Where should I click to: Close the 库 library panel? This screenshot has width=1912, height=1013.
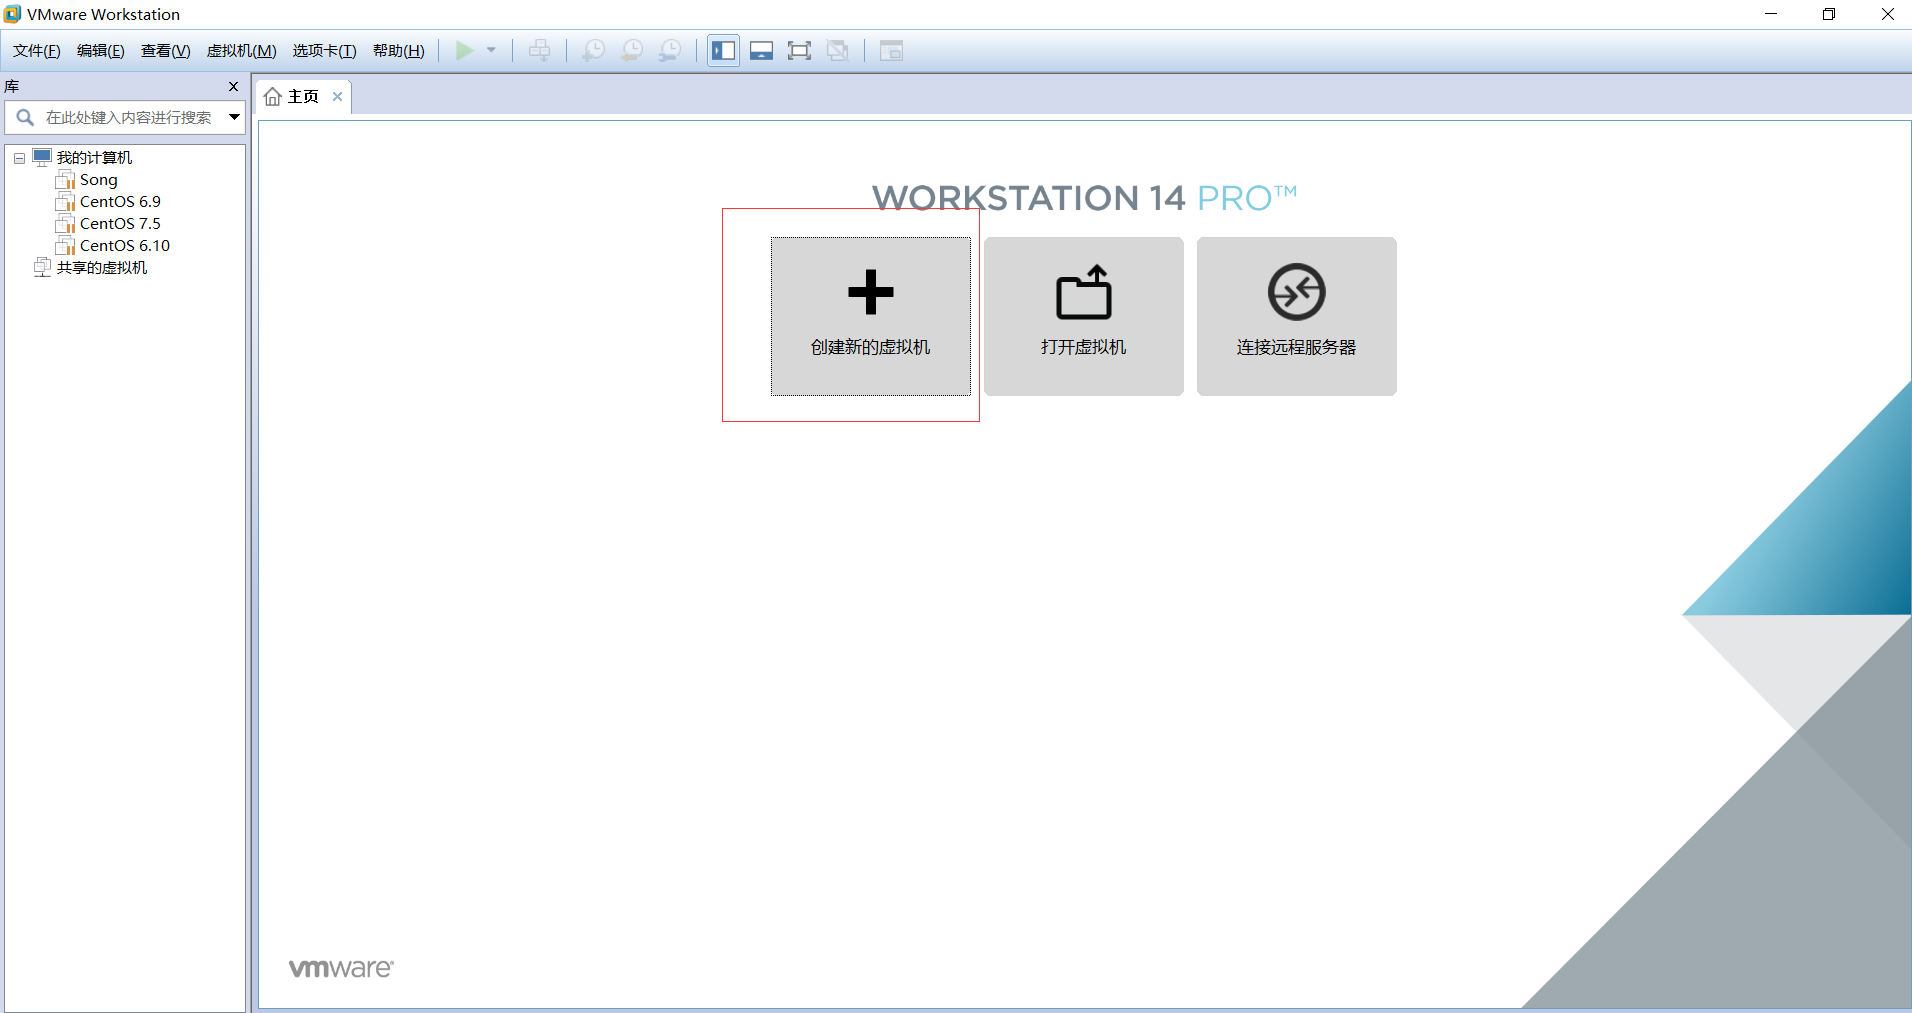[x=234, y=87]
